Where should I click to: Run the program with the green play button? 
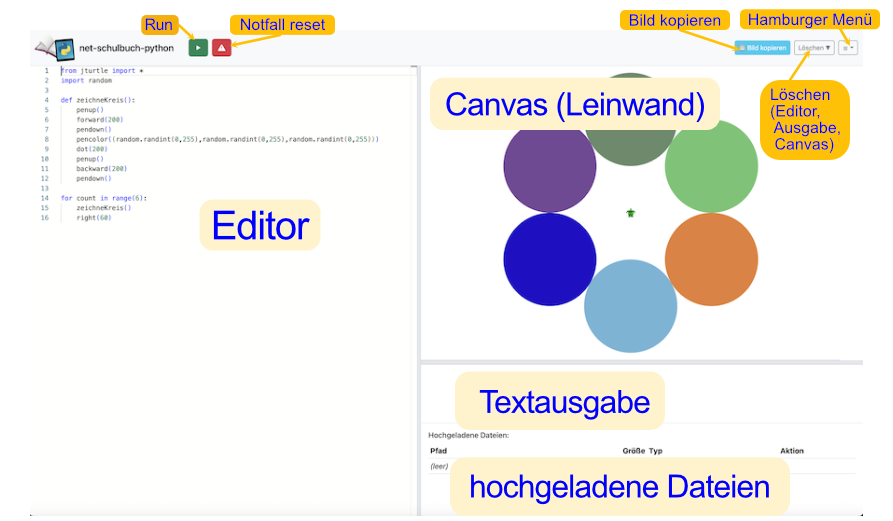click(198, 48)
